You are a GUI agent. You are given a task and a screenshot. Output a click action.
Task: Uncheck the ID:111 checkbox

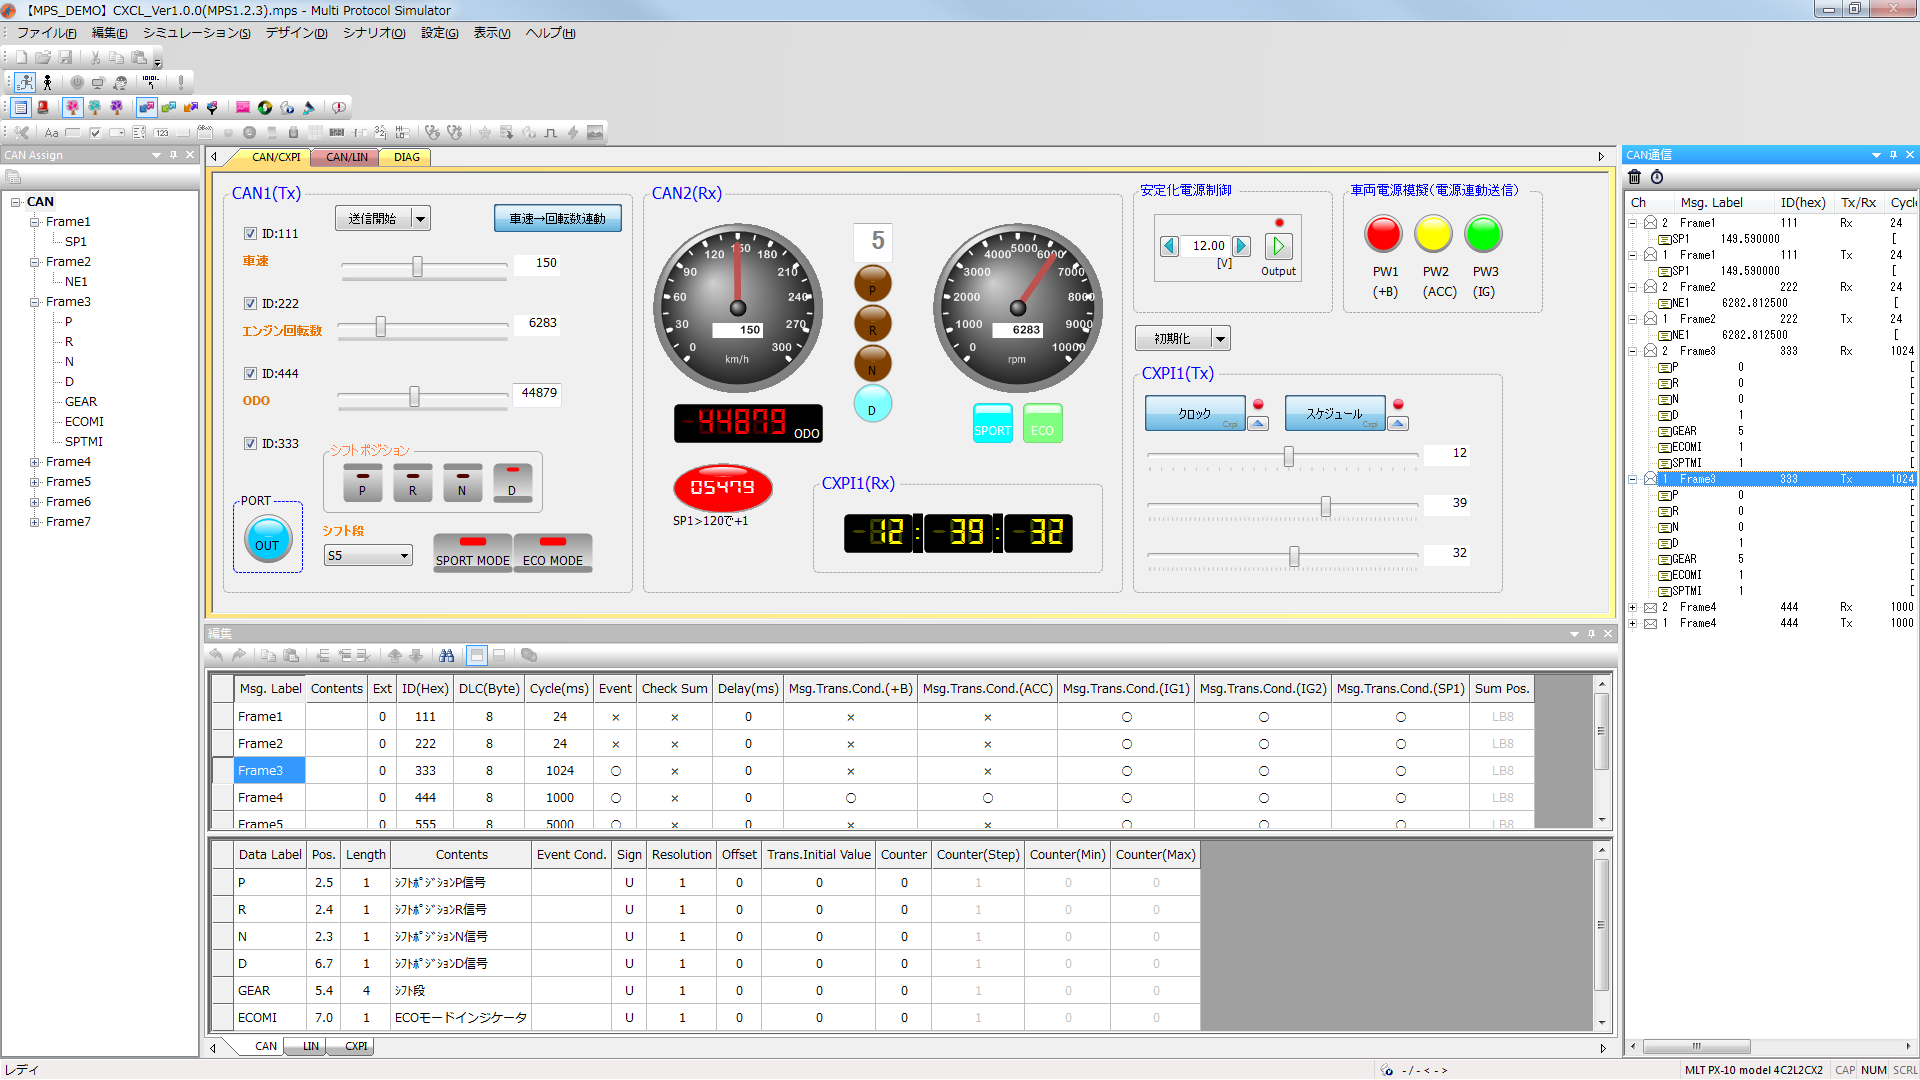coord(251,234)
